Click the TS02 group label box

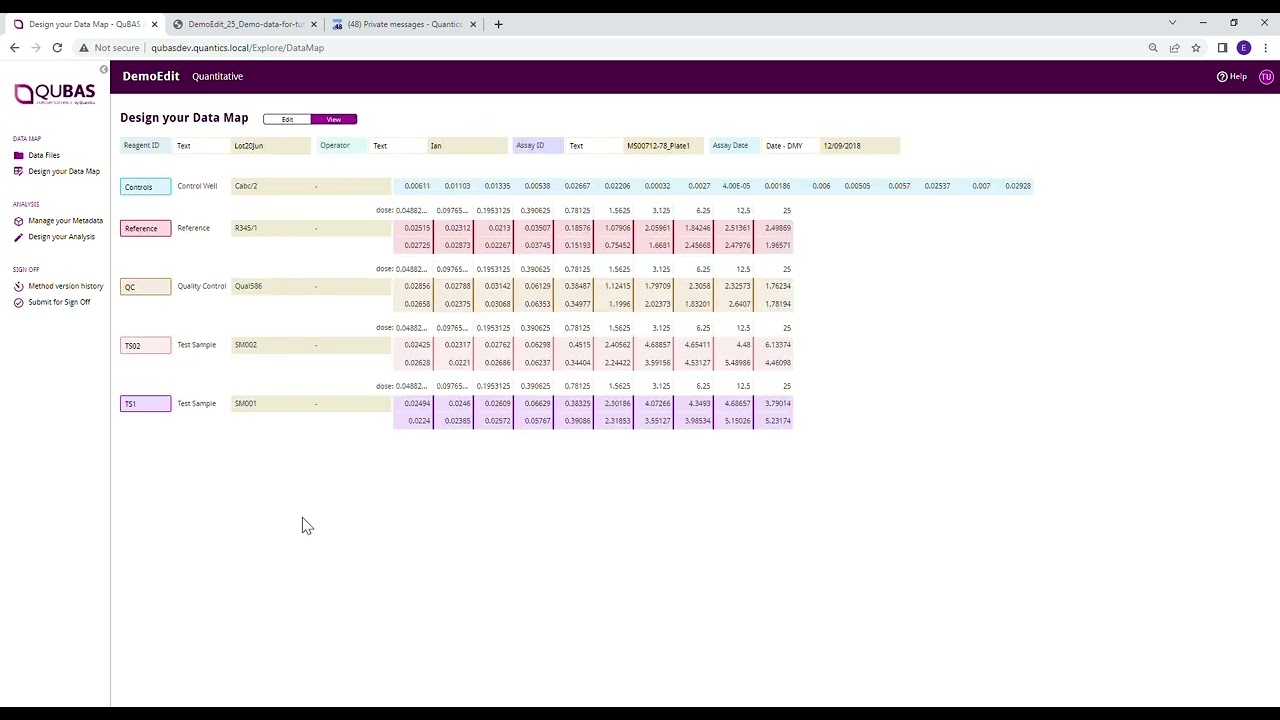[x=146, y=345]
